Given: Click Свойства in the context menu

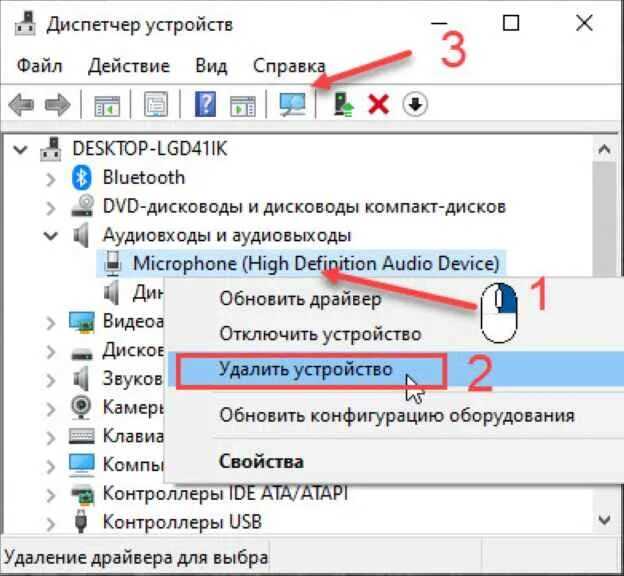Looking at the screenshot, I should (261, 462).
